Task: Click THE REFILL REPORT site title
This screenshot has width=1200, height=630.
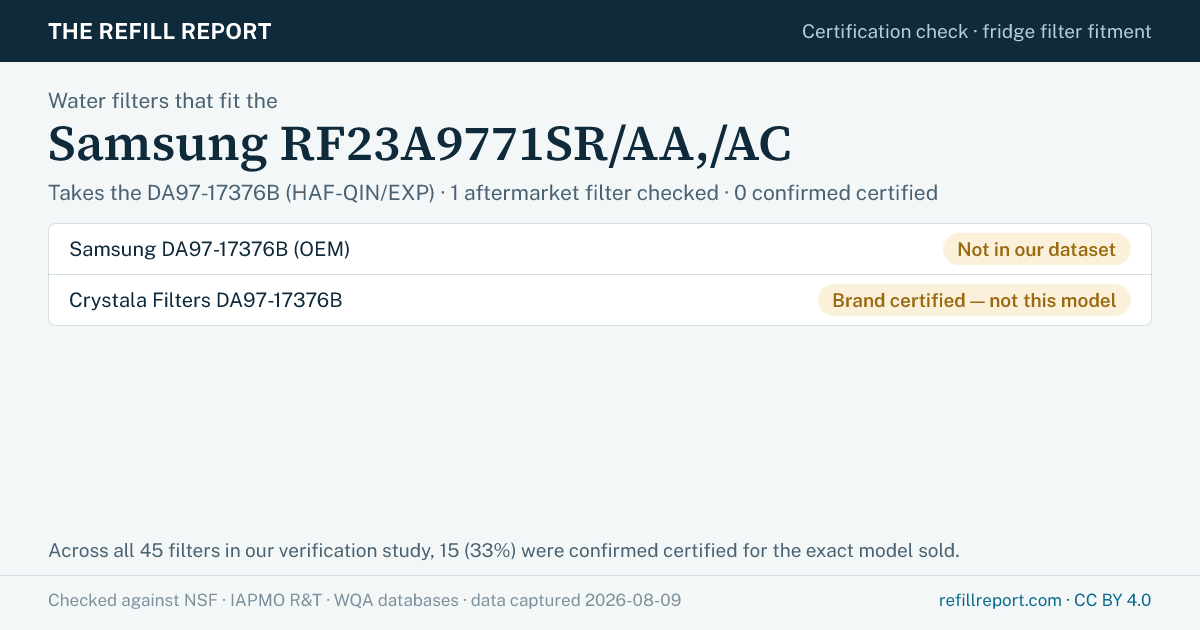Action: point(160,31)
